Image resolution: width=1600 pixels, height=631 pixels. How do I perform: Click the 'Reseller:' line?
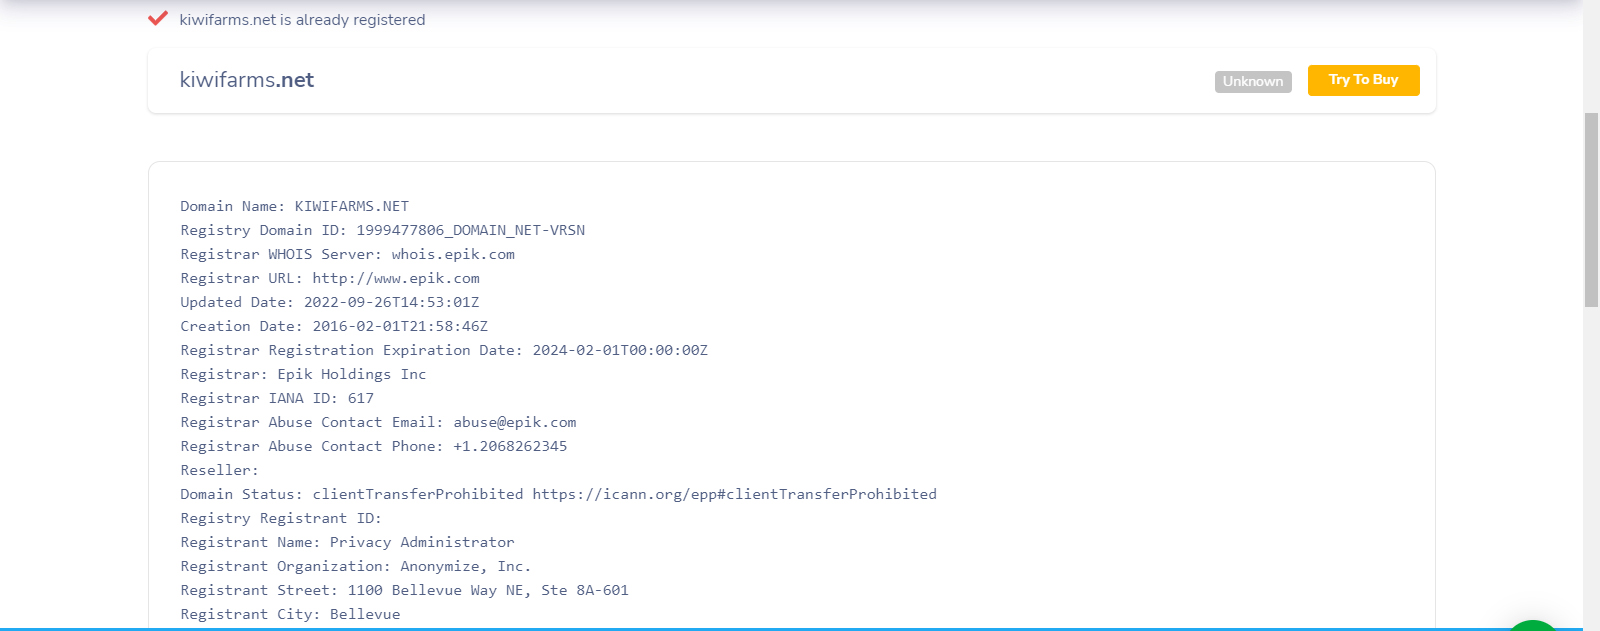[219, 470]
